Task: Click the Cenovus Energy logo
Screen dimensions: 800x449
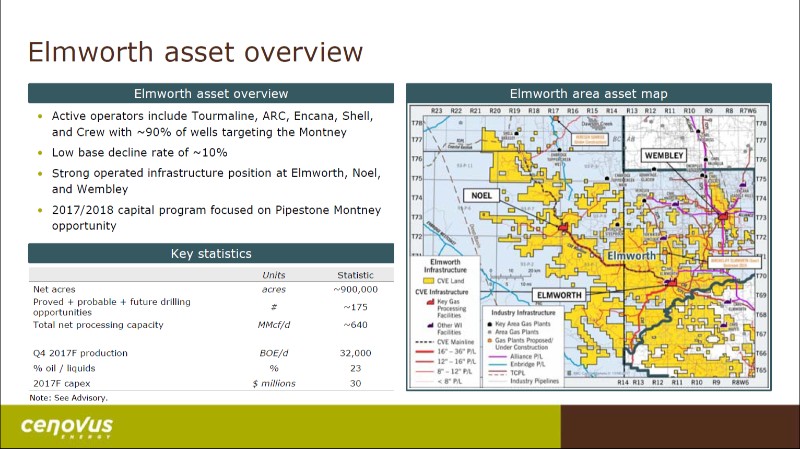Action: pyautogui.click(x=66, y=427)
